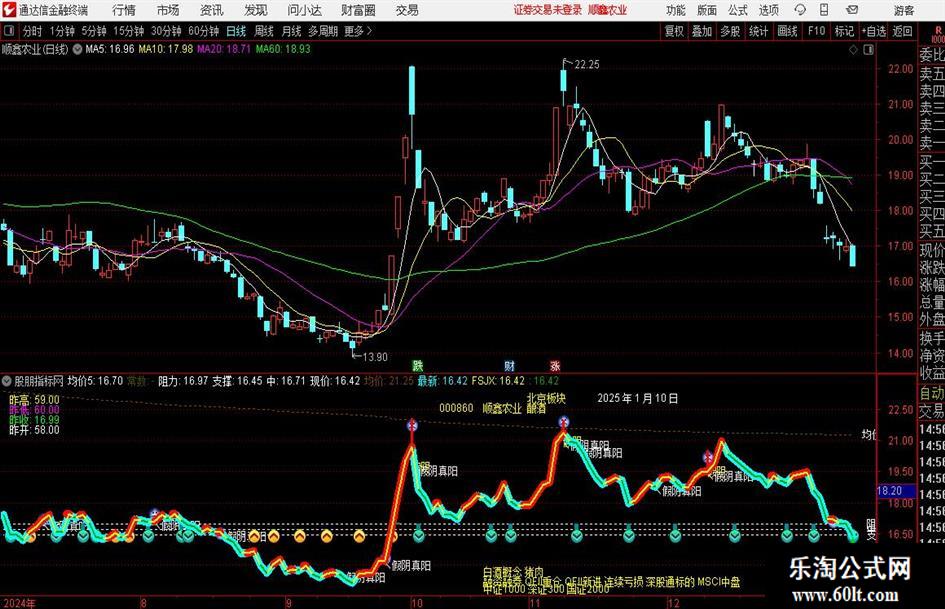Click the MA60: 18.93 value
Image resolution: width=945 pixels, height=609 pixels.
(x=283, y=49)
